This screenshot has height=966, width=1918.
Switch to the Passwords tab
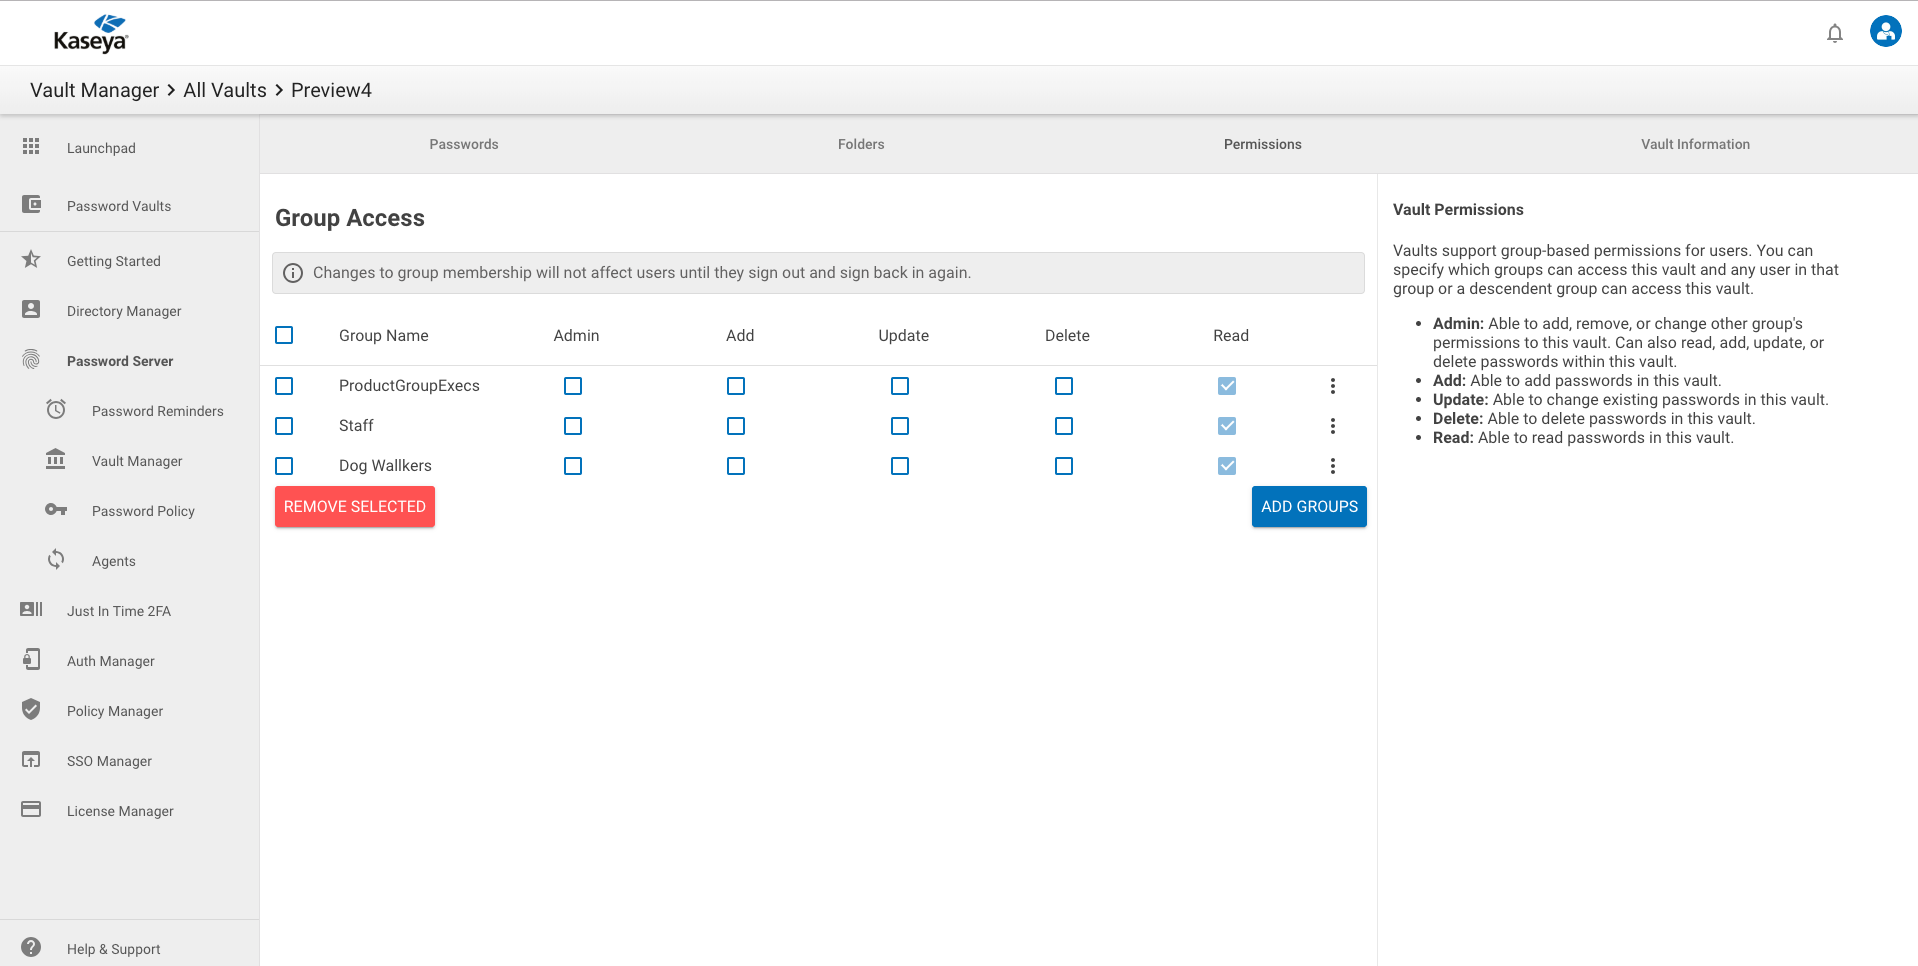(x=464, y=144)
